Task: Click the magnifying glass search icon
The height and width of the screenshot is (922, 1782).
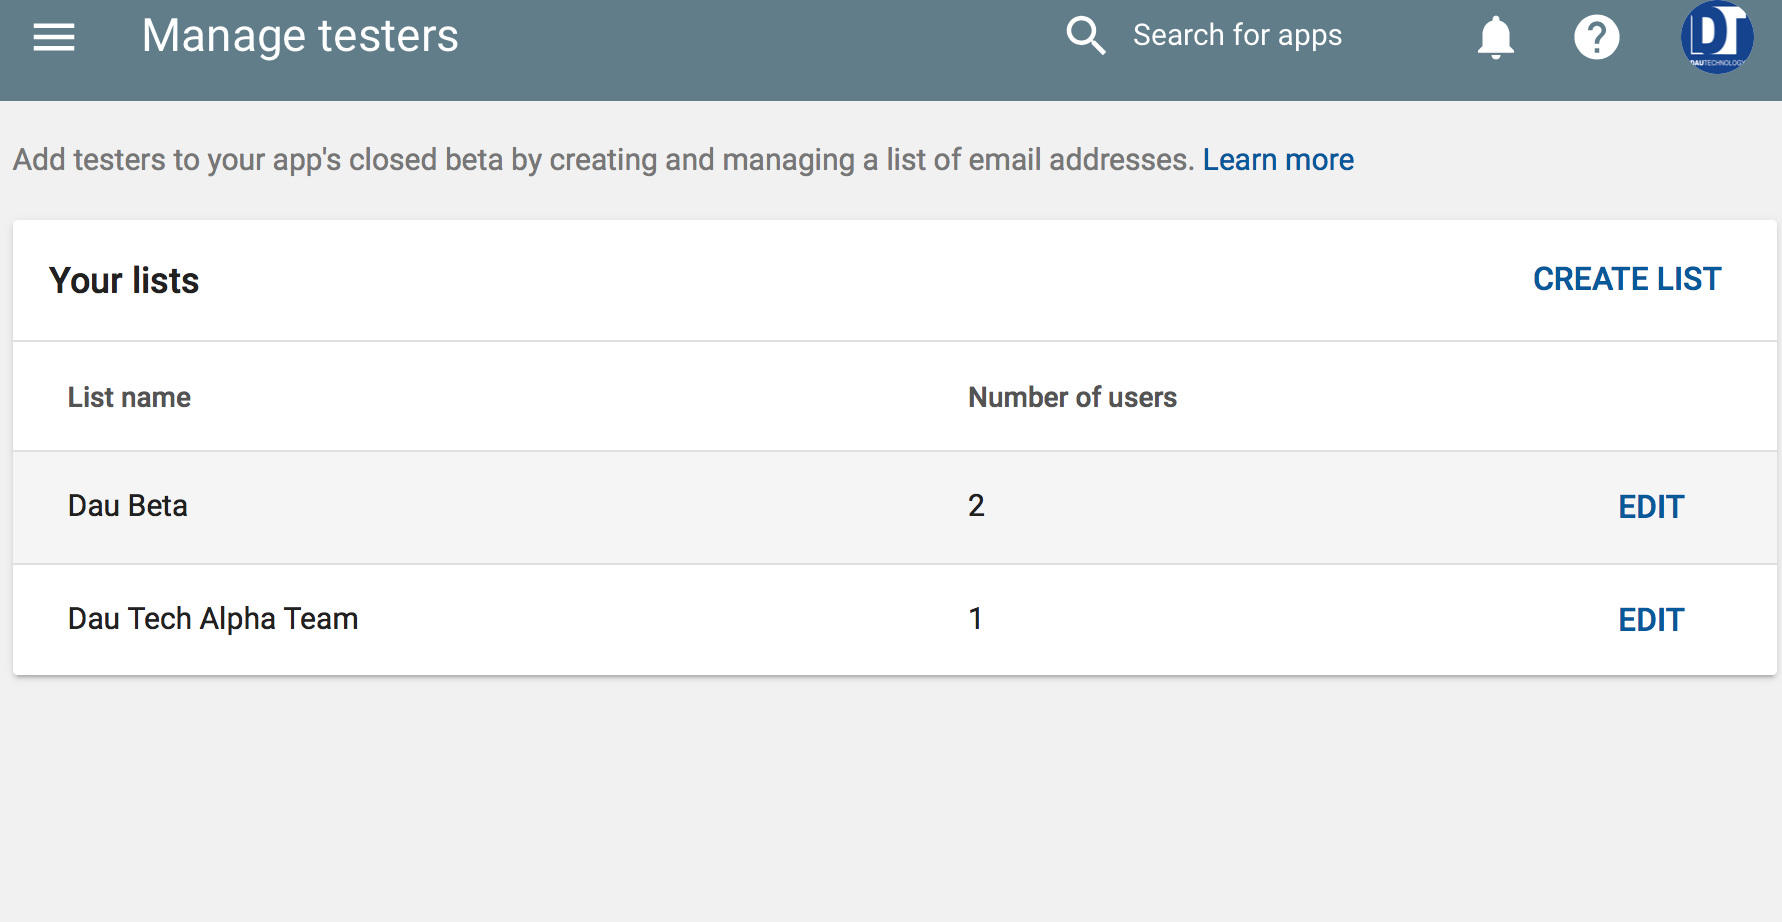Action: [1085, 36]
